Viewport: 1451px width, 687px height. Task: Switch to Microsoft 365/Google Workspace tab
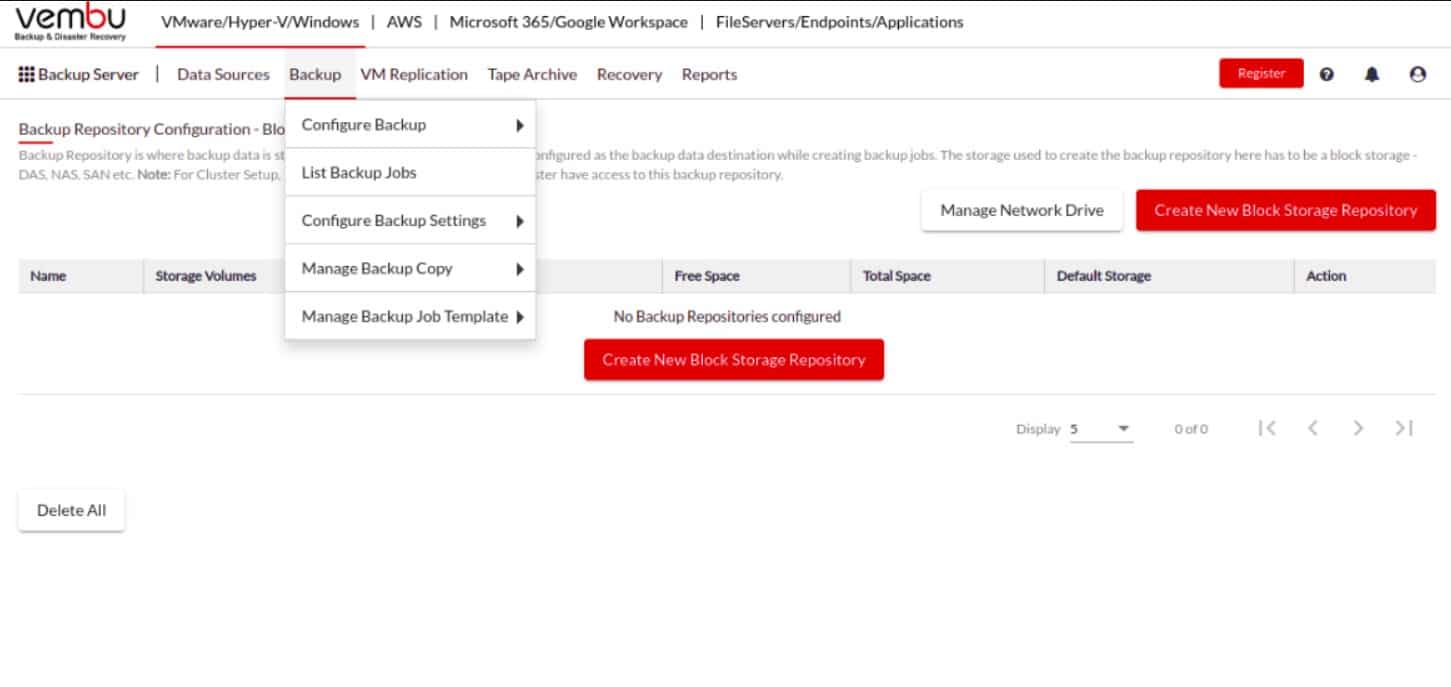tap(568, 22)
